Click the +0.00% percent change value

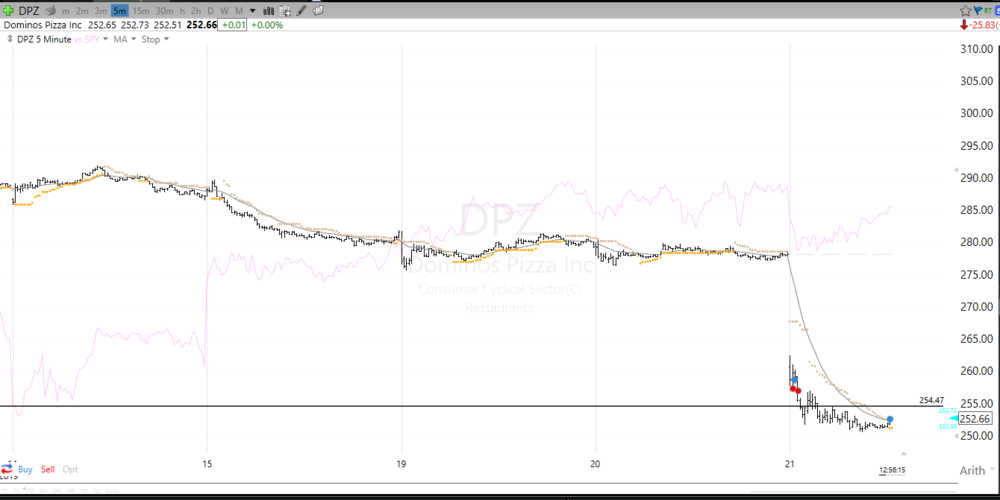pos(267,26)
